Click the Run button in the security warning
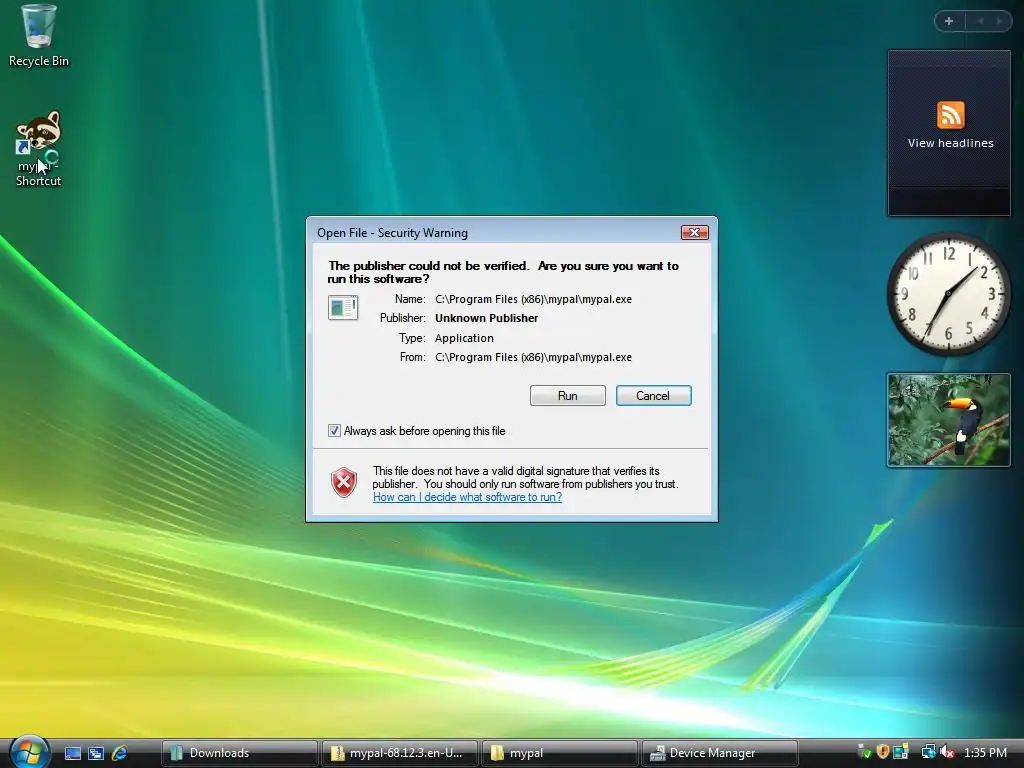 coord(568,396)
